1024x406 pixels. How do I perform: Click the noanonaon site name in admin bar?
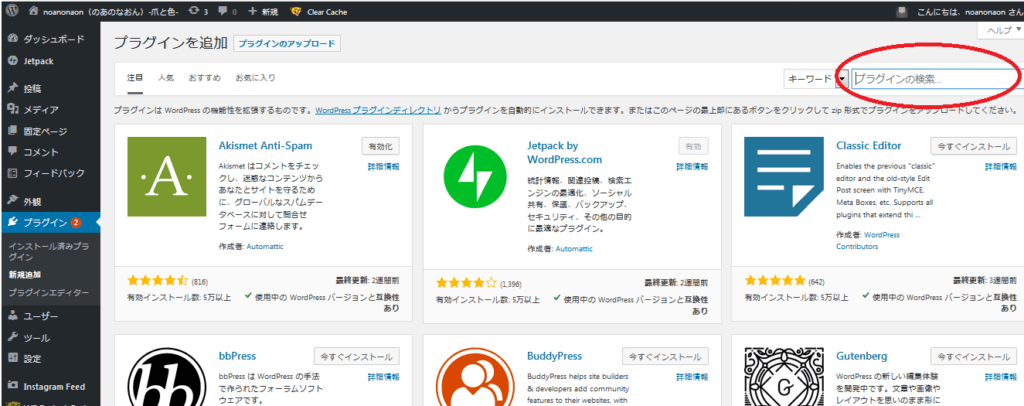111,12
